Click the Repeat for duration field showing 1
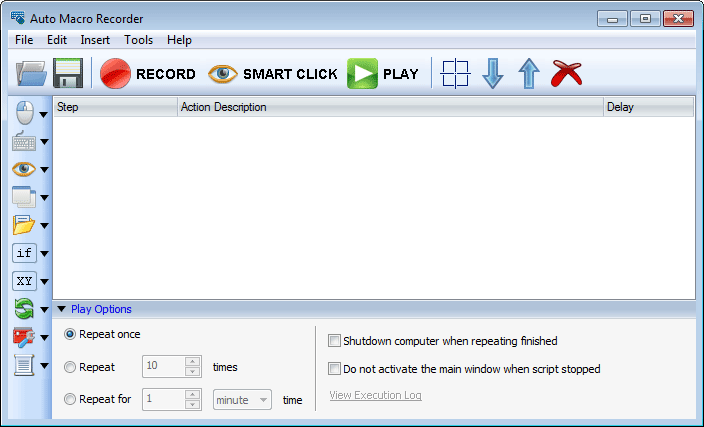 [163, 399]
